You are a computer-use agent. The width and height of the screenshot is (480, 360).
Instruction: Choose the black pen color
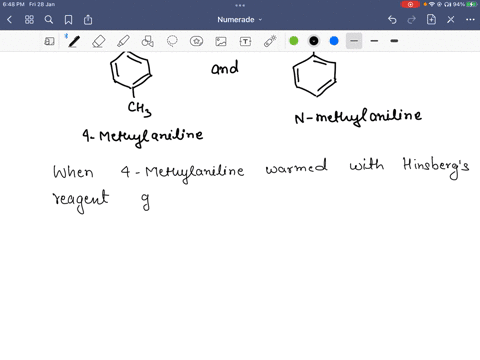coord(314,41)
